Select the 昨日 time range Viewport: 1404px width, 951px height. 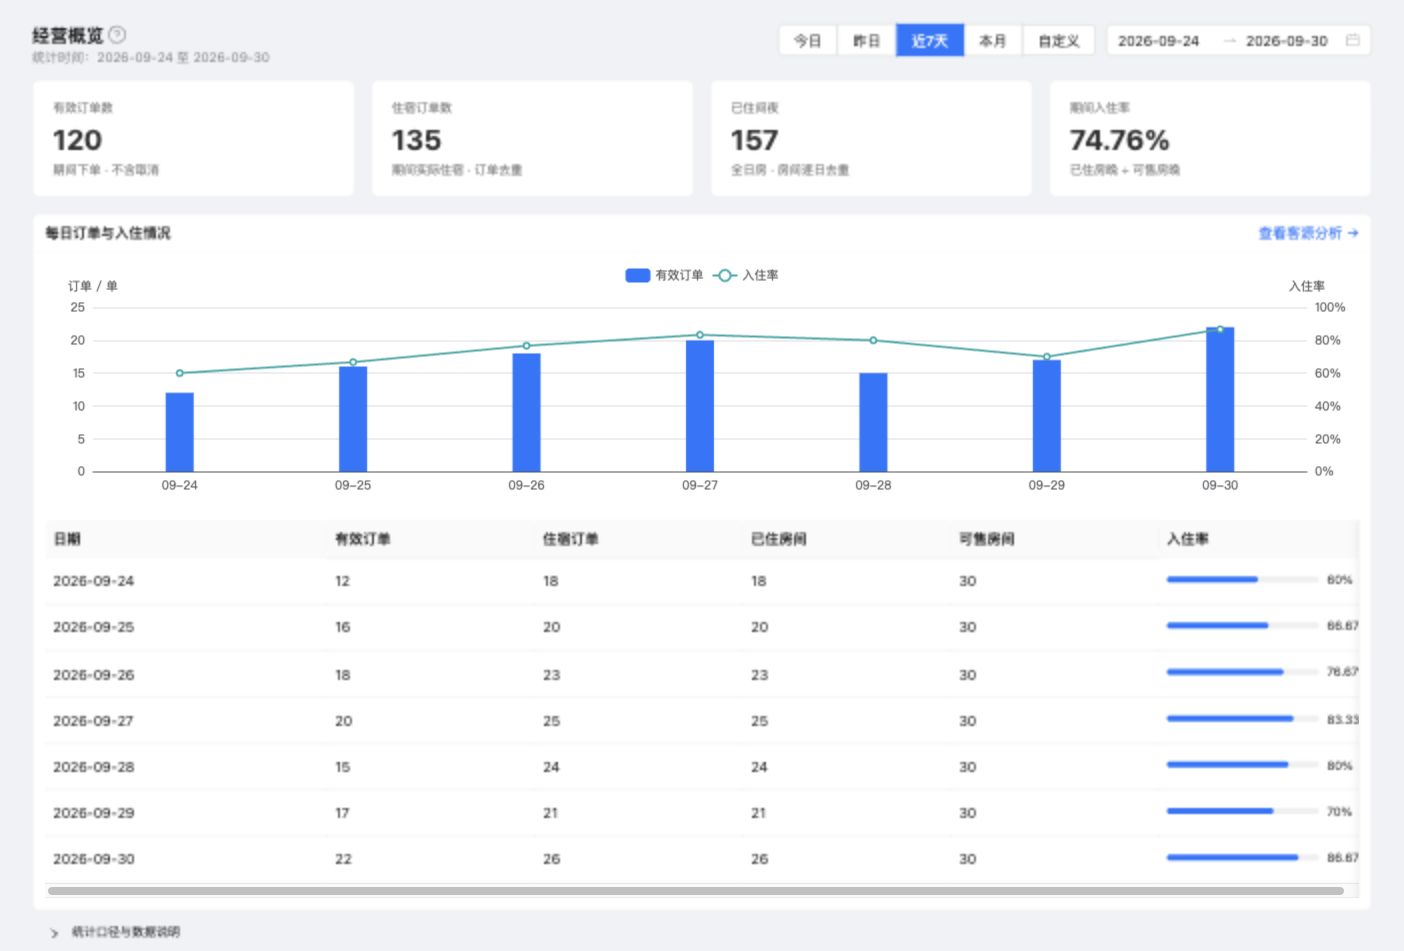866,41
